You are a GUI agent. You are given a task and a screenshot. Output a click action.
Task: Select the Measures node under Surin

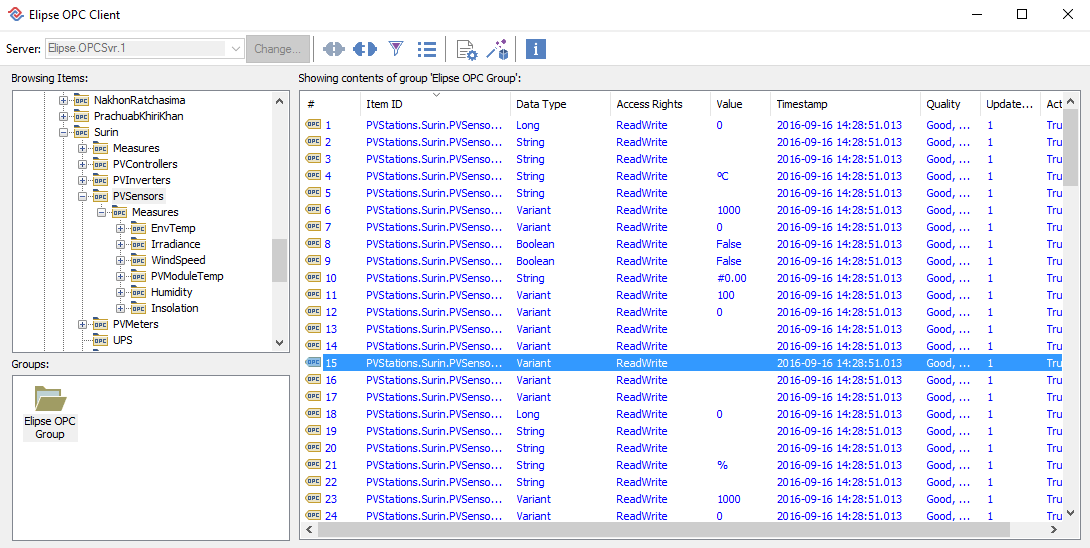pos(136,148)
